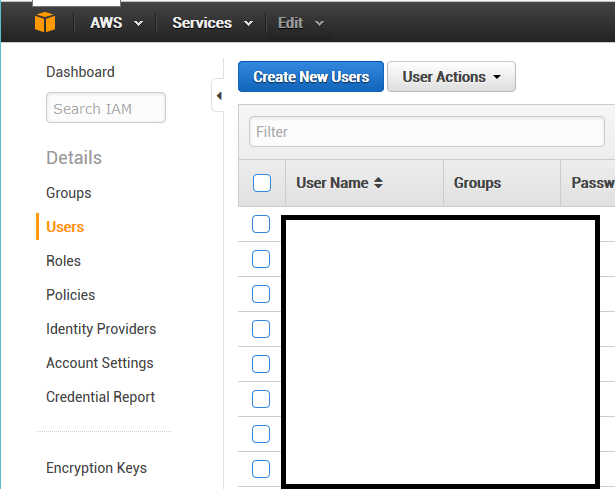This screenshot has width=615, height=489.
Task: Click the Search IAM field
Action: (106, 109)
